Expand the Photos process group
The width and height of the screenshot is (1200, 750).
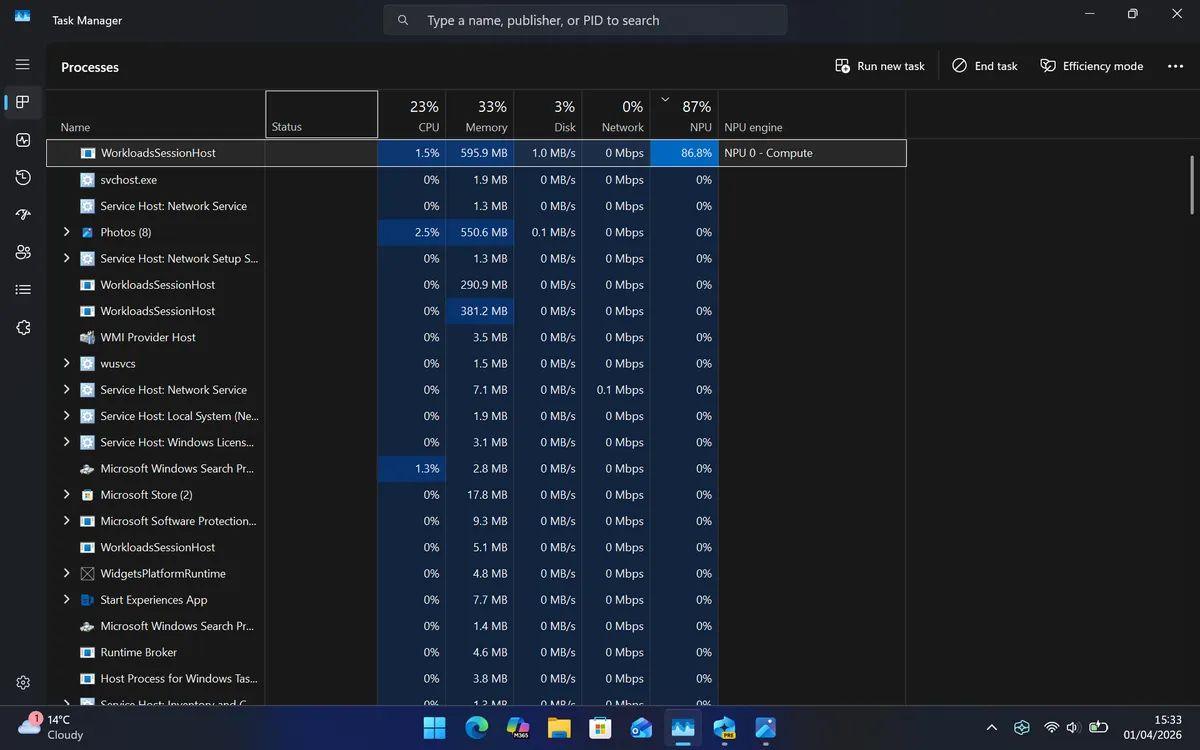coord(66,232)
